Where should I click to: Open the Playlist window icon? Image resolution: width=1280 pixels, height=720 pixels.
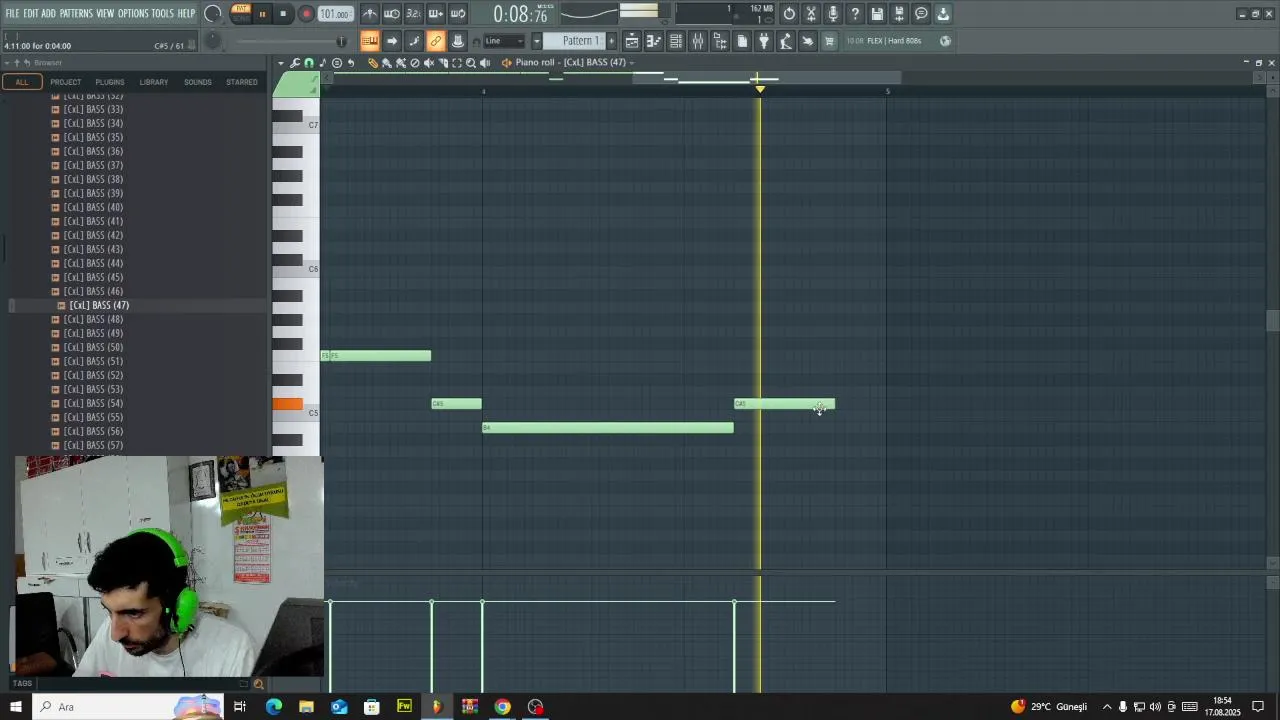point(632,41)
